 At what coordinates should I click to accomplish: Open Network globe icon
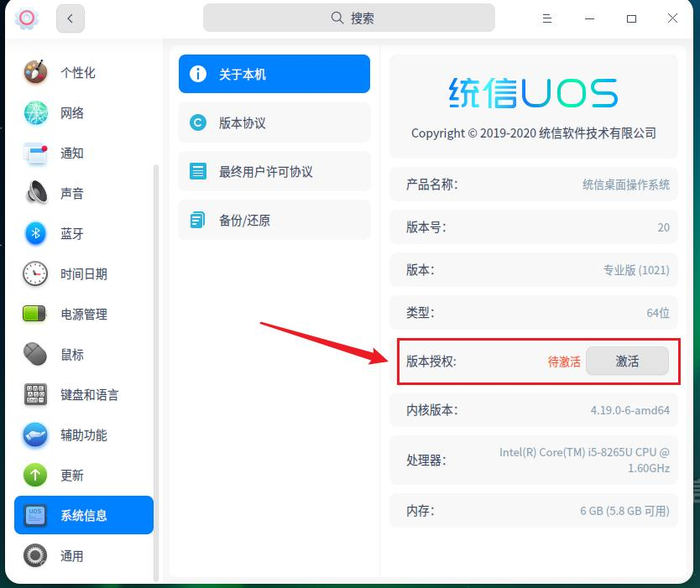(35, 113)
